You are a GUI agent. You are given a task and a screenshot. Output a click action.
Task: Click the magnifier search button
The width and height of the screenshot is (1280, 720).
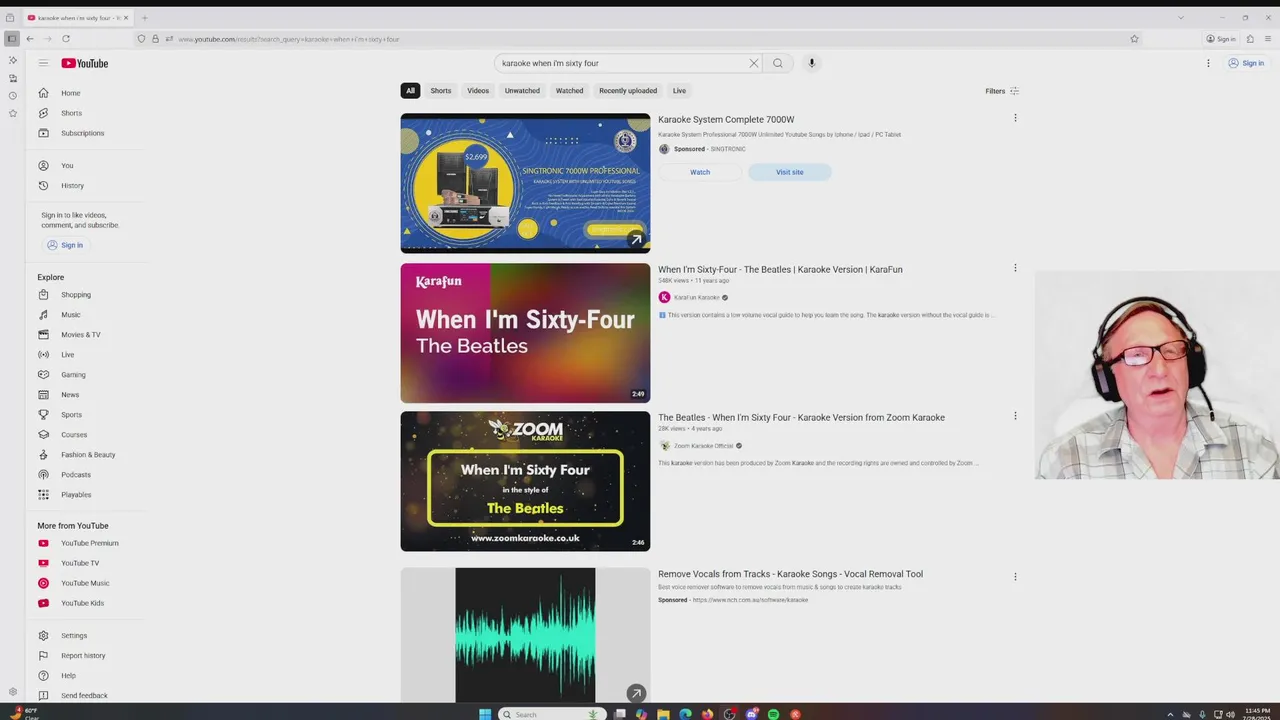tap(778, 63)
